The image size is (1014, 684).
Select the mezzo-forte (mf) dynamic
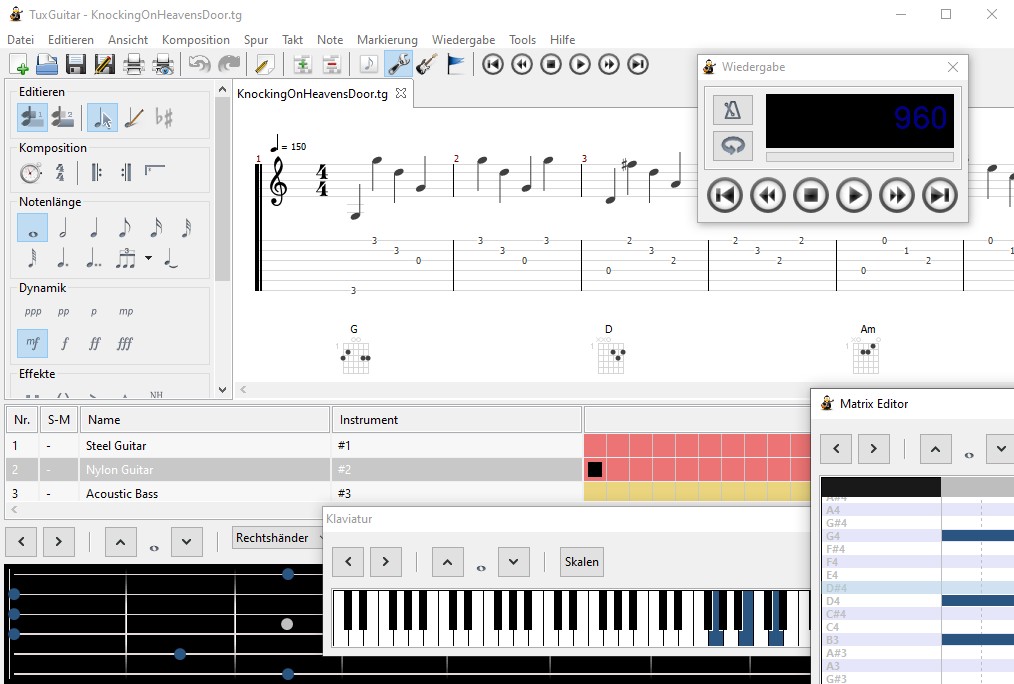coord(33,343)
